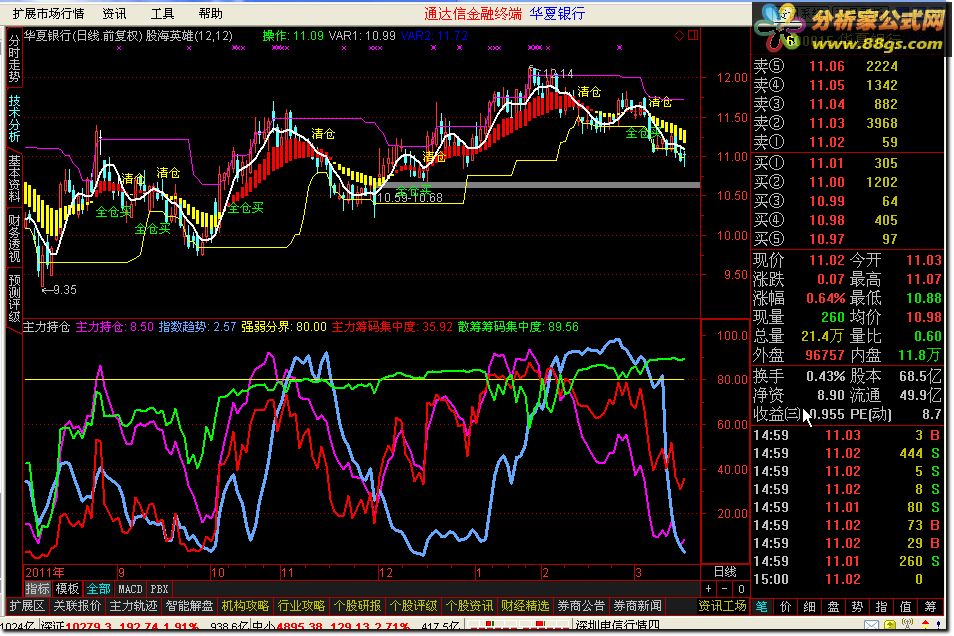954x636 pixels.
Task: Select the 细 tab in quote panel
Action: click(809, 607)
